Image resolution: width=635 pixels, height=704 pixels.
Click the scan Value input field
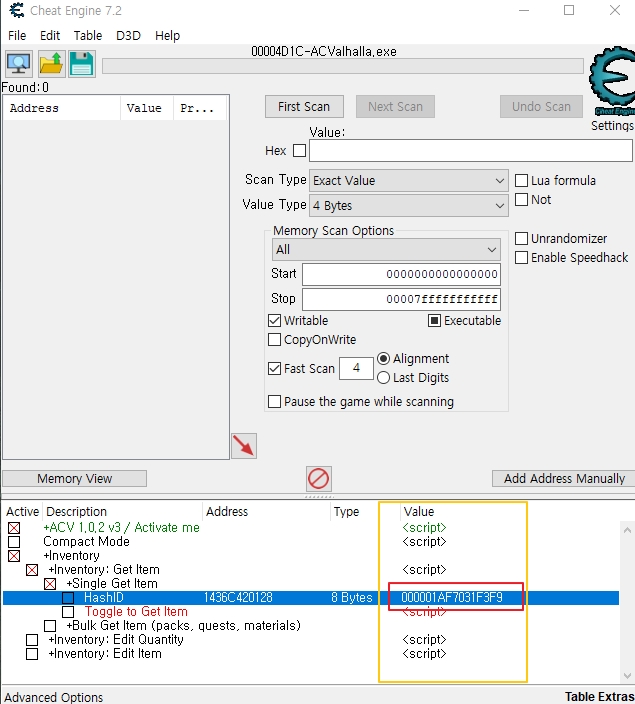pyautogui.click(x=471, y=150)
